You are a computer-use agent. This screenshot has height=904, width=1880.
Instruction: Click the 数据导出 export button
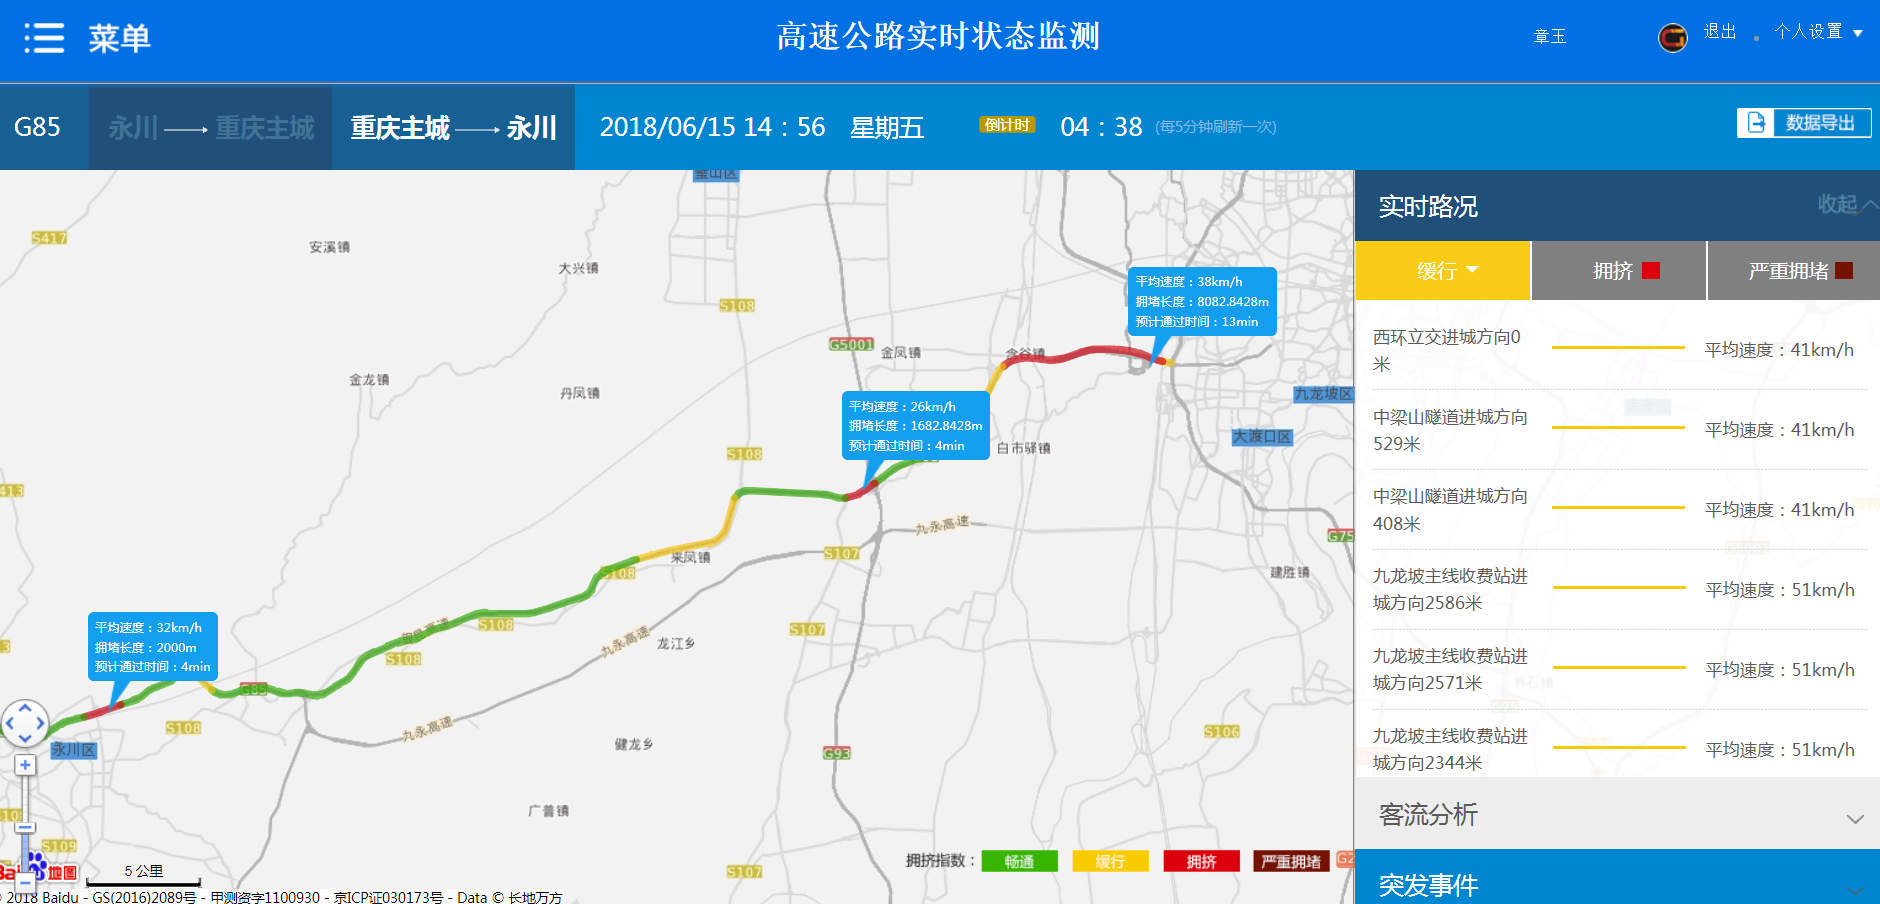(1820, 122)
